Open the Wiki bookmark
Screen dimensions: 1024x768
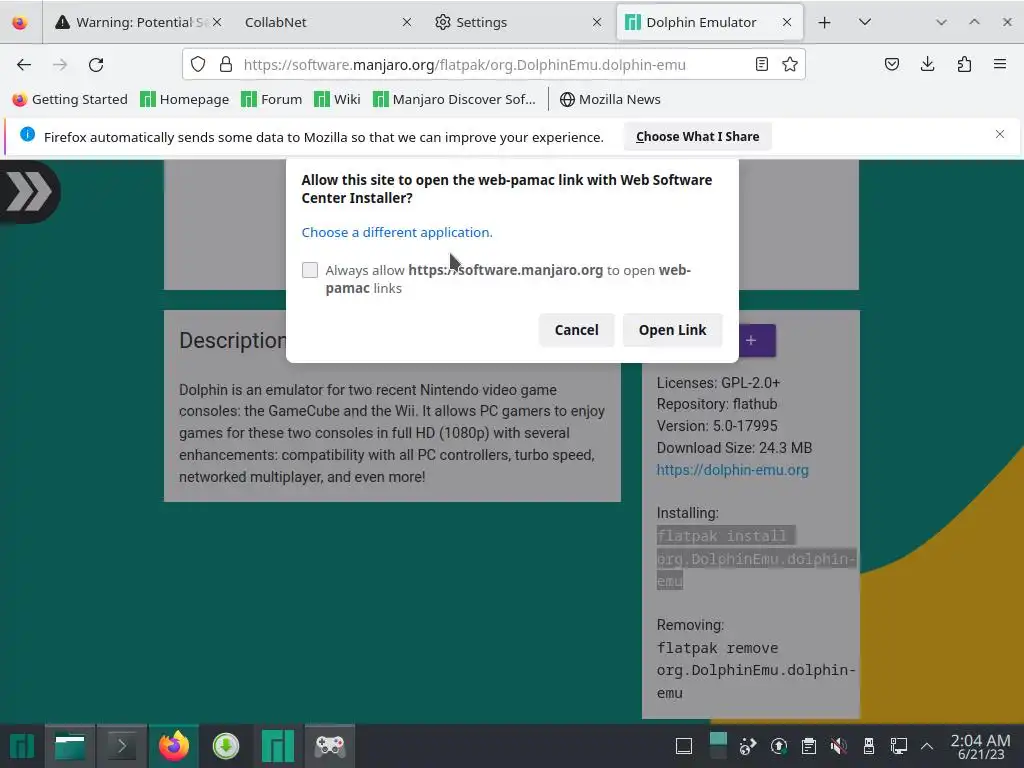337,99
